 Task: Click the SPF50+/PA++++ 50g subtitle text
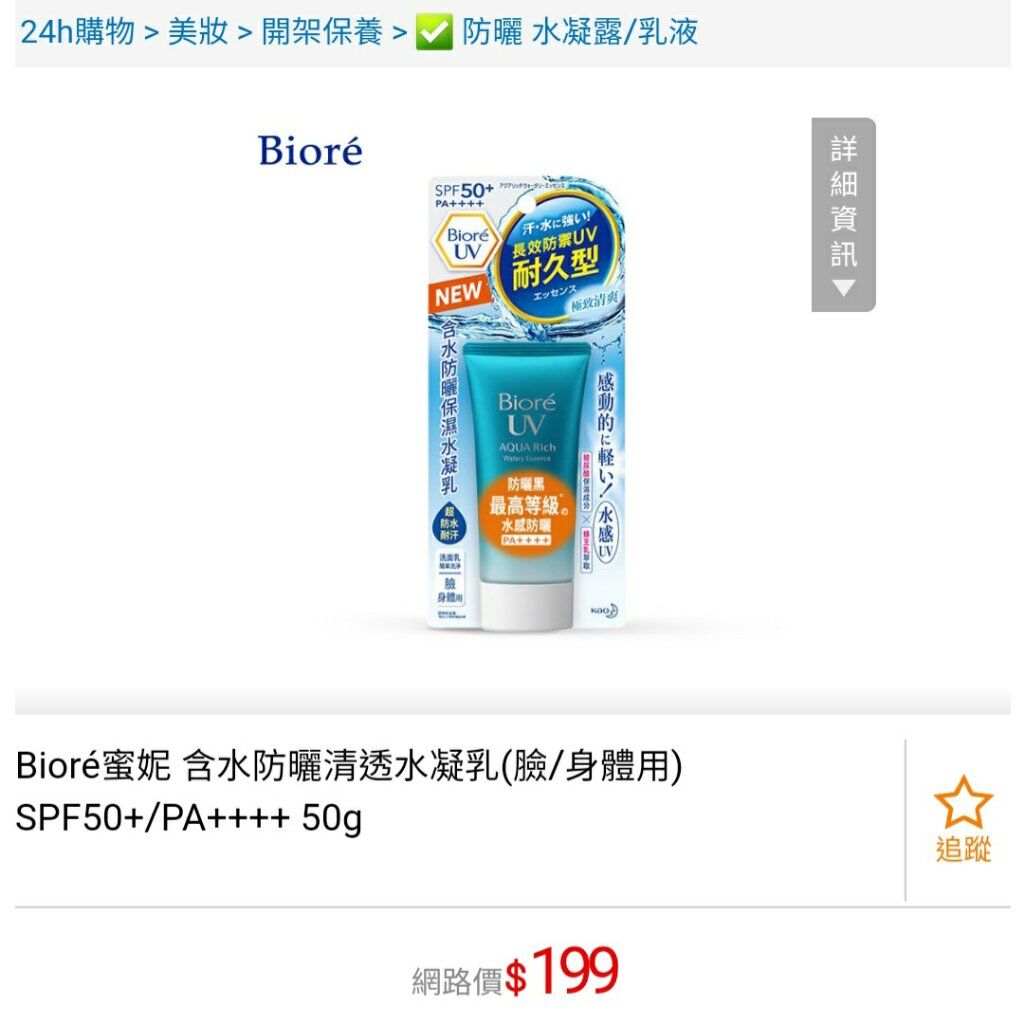click(189, 818)
